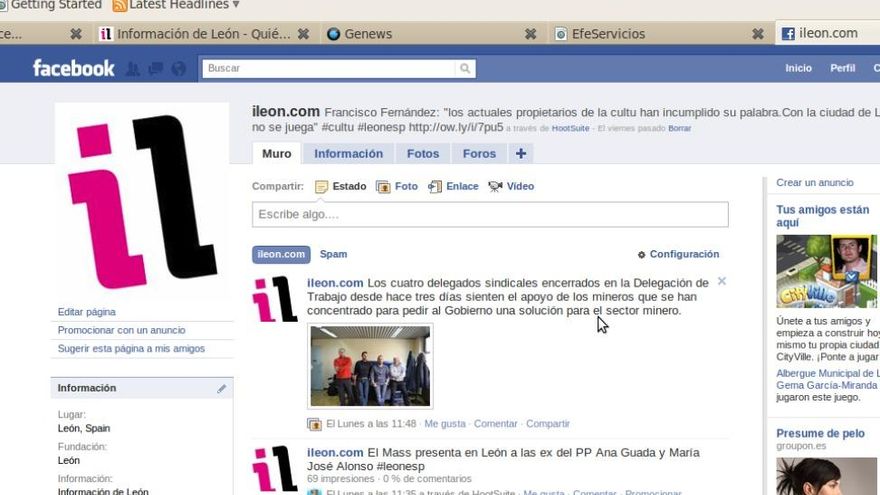Screen dimensions: 880x495
Task: Close the Genews browser tab
Action: point(530,34)
